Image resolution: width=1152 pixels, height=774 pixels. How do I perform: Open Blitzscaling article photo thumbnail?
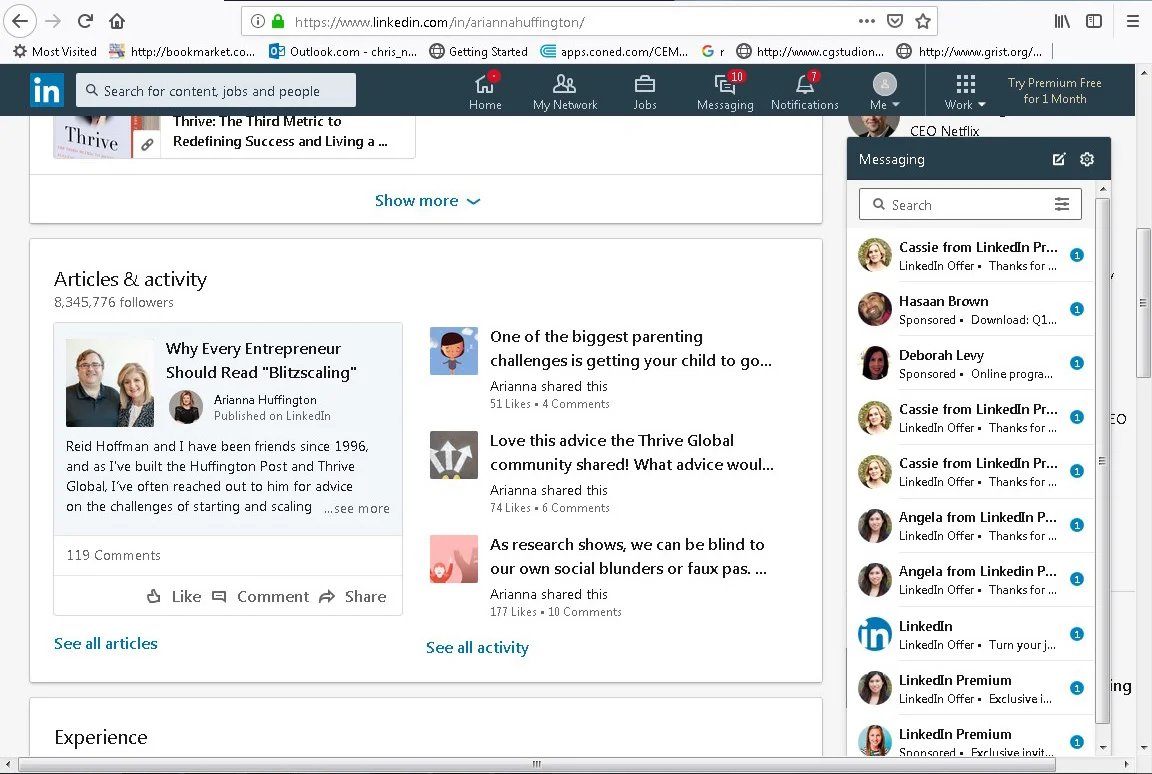point(110,383)
